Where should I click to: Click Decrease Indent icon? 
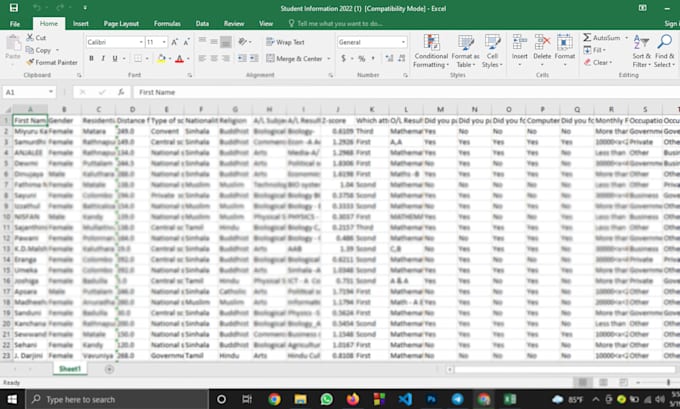coord(242,59)
